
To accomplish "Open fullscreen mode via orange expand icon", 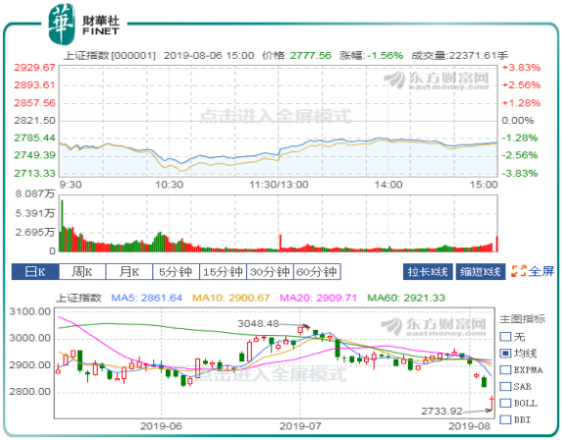I will pos(519,271).
